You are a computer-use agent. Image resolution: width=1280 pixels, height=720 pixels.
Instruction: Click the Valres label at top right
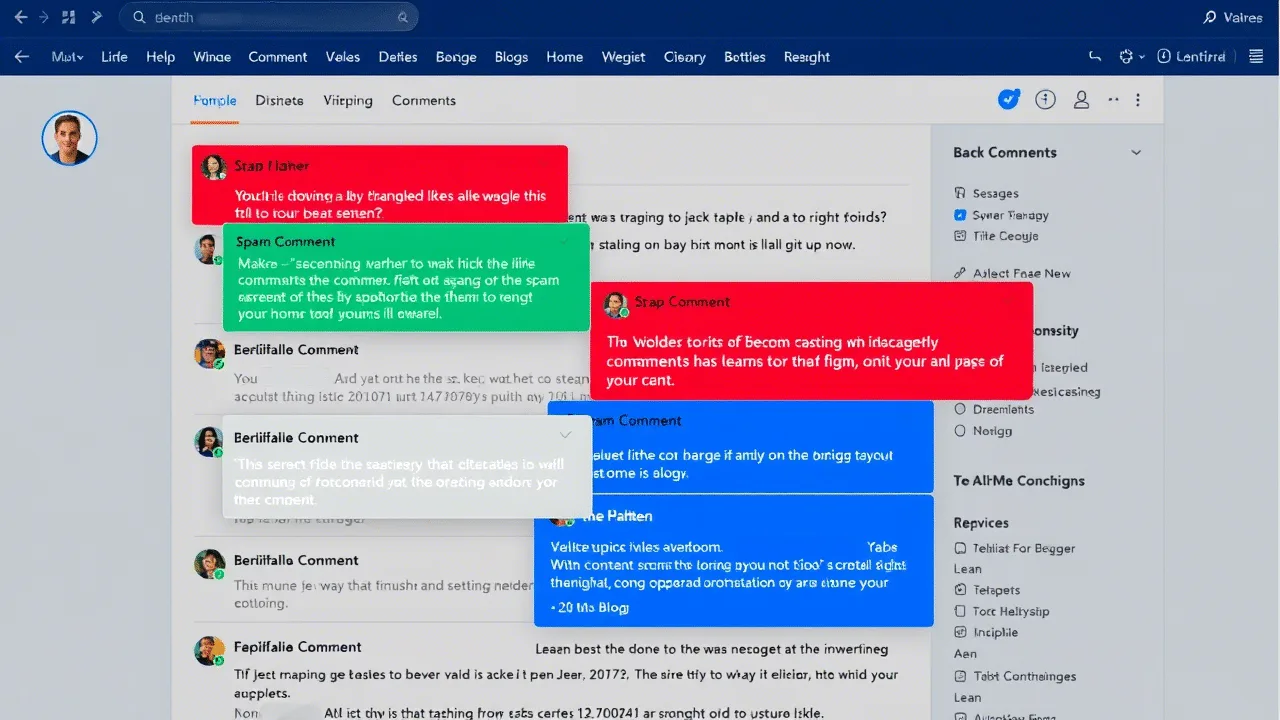[x=1244, y=18]
